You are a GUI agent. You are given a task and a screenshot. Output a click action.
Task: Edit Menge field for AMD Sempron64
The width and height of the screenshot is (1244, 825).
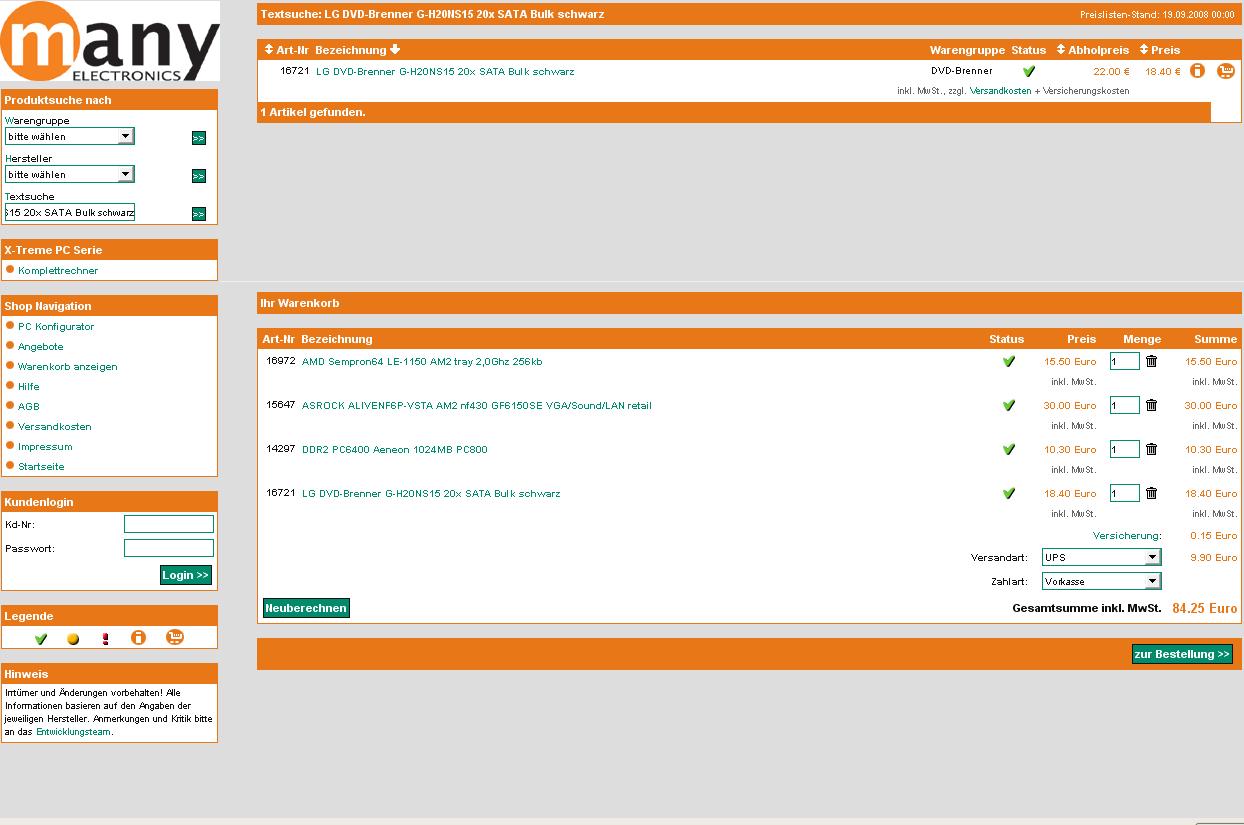pyautogui.click(x=1125, y=361)
